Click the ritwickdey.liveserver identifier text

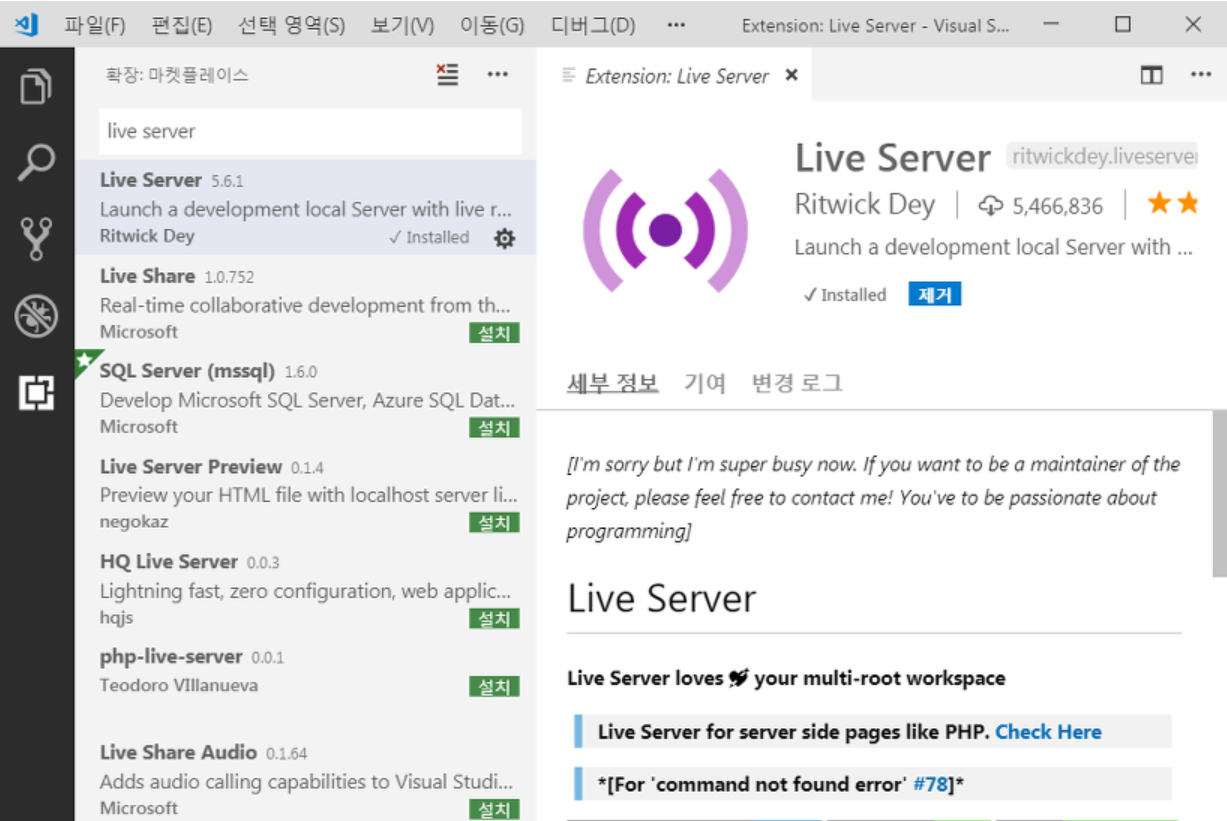click(x=1102, y=156)
